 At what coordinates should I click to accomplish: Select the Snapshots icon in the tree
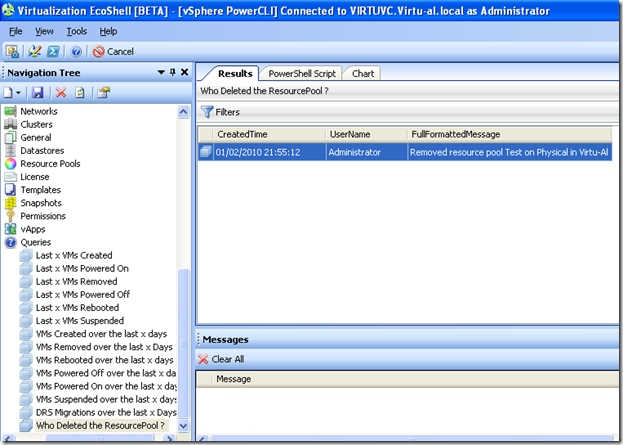click(10, 203)
